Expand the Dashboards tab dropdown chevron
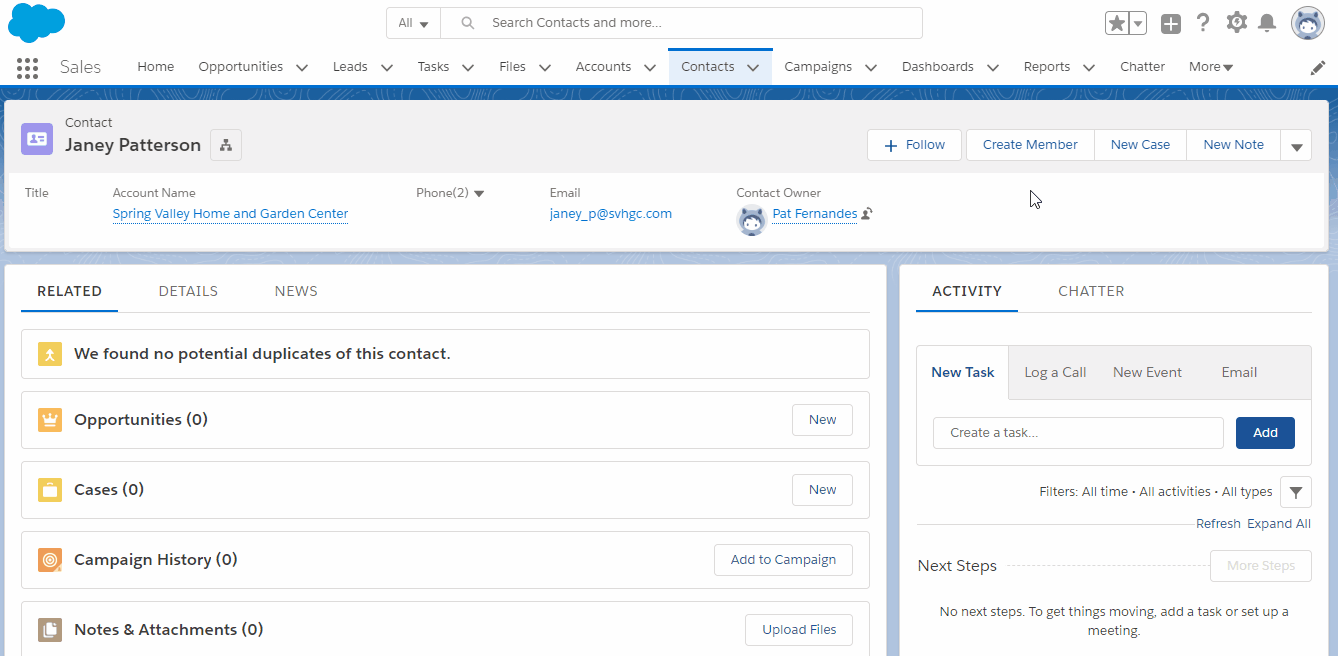 [993, 67]
